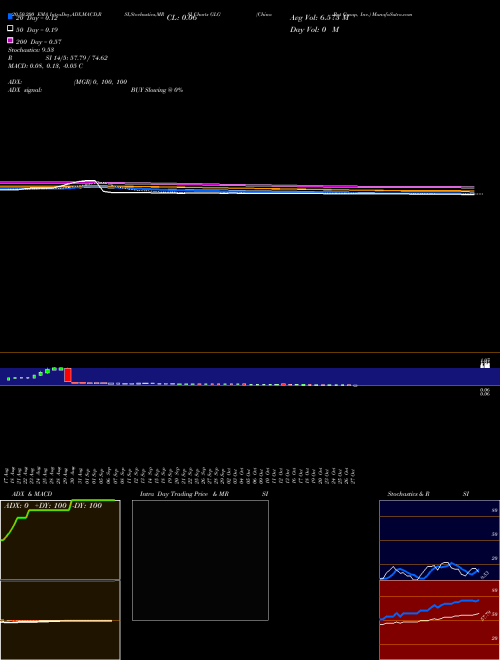Viewport: 500px width, 660px height.
Task: Click the 'Day Vol: 0 M' text
Action: click(x=314, y=29)
